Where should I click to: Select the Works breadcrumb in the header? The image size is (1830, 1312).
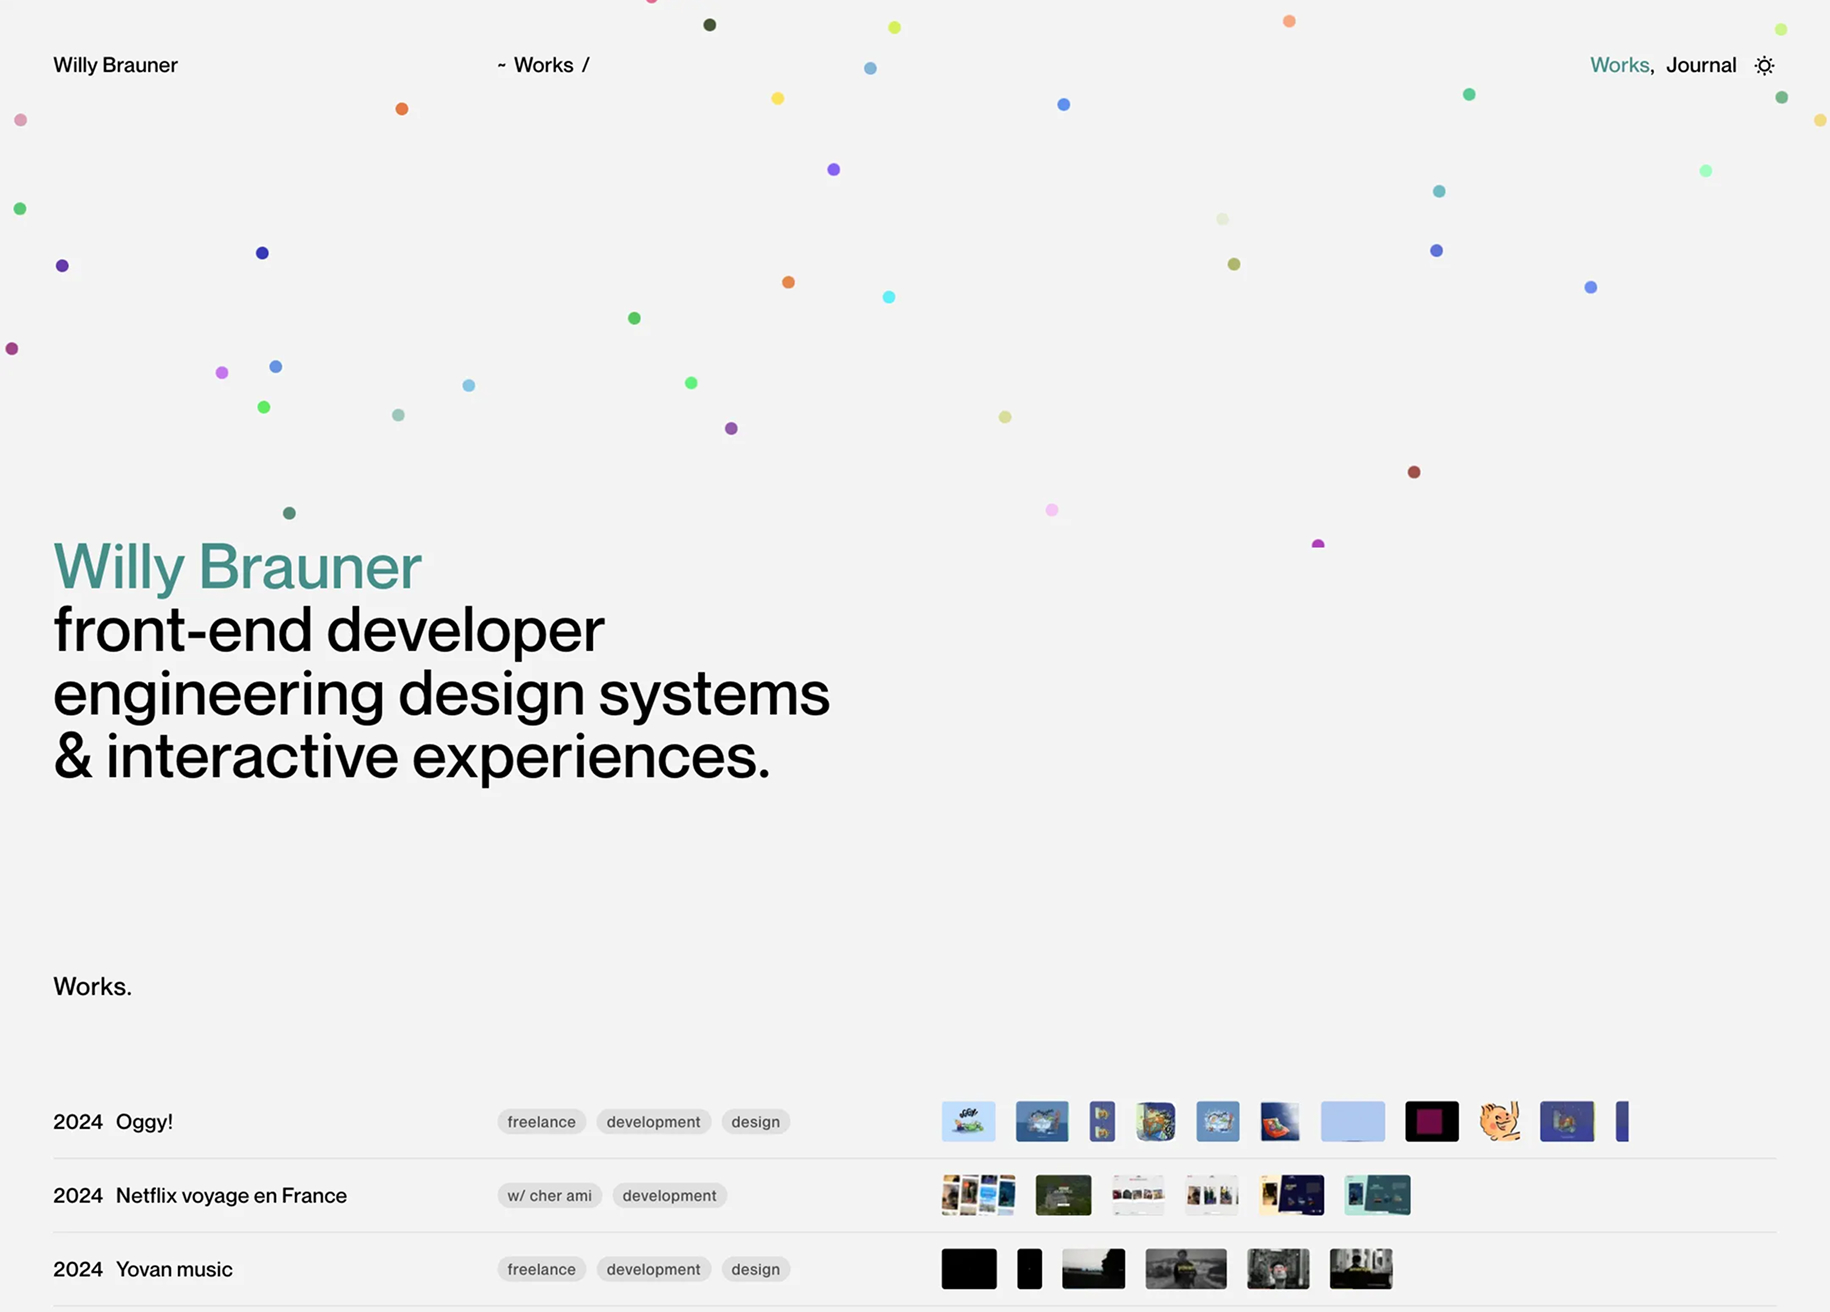543,65
